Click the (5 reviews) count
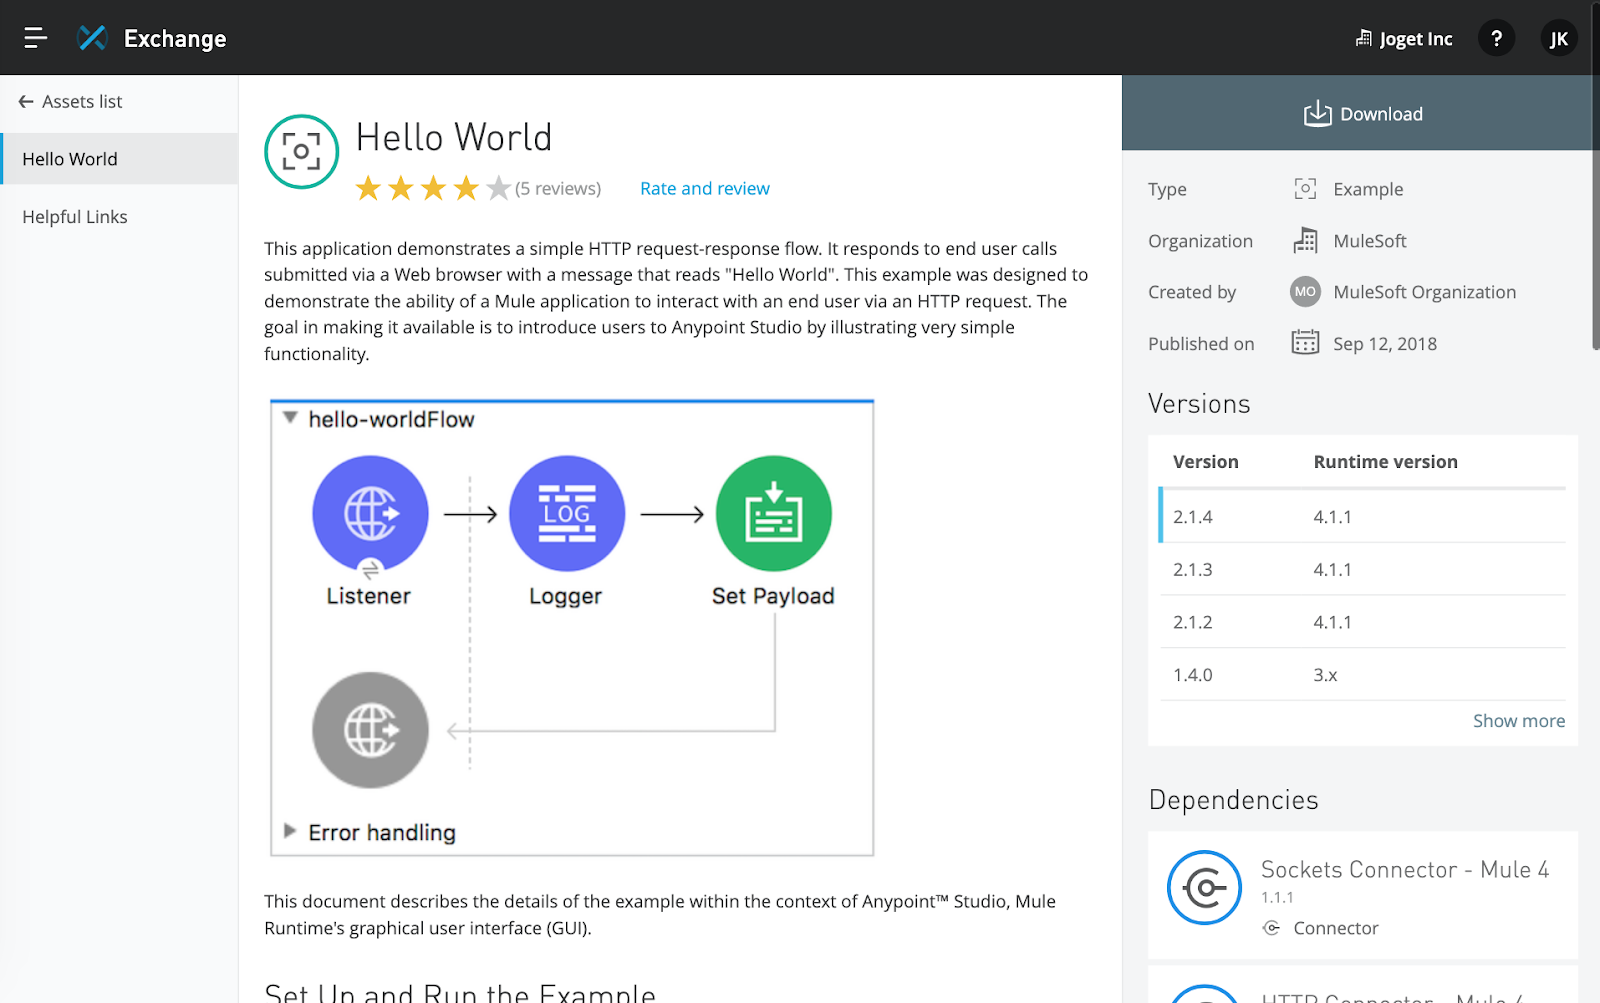This screenshot has height=1003, width=1600. click(558, 188)
